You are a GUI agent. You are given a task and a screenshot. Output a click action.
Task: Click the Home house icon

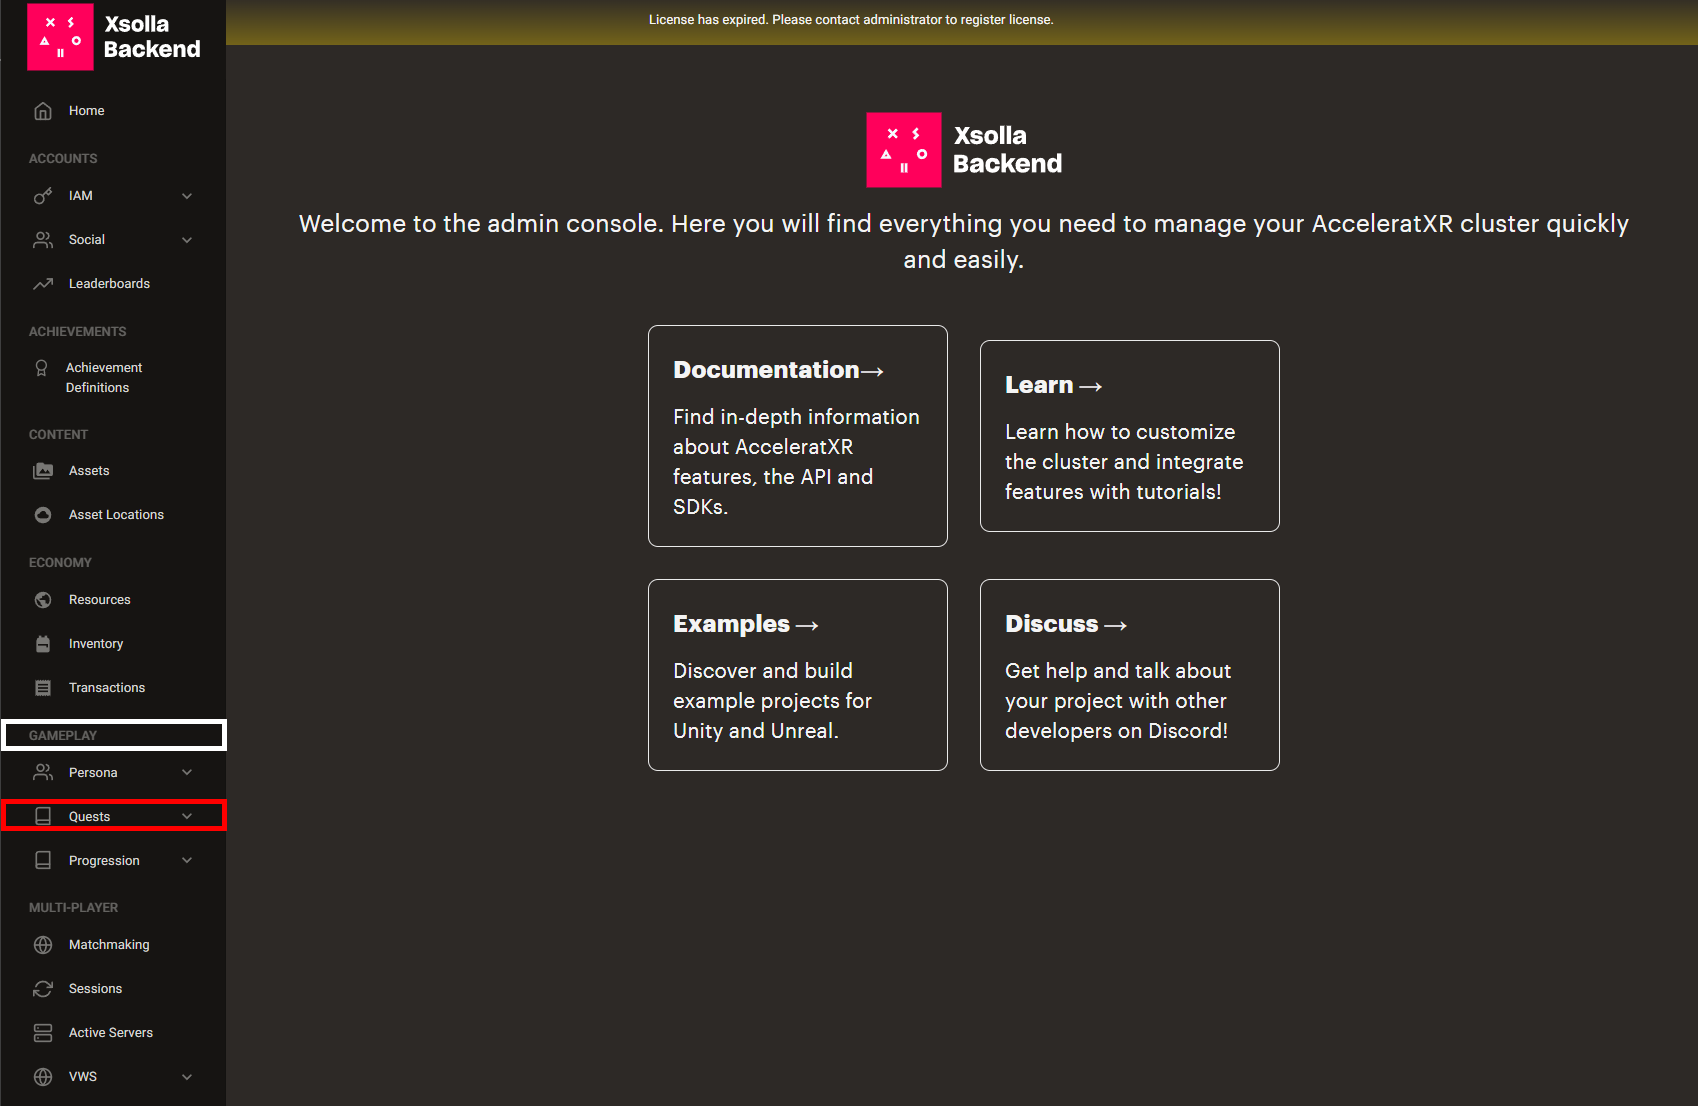coord(43,111)
